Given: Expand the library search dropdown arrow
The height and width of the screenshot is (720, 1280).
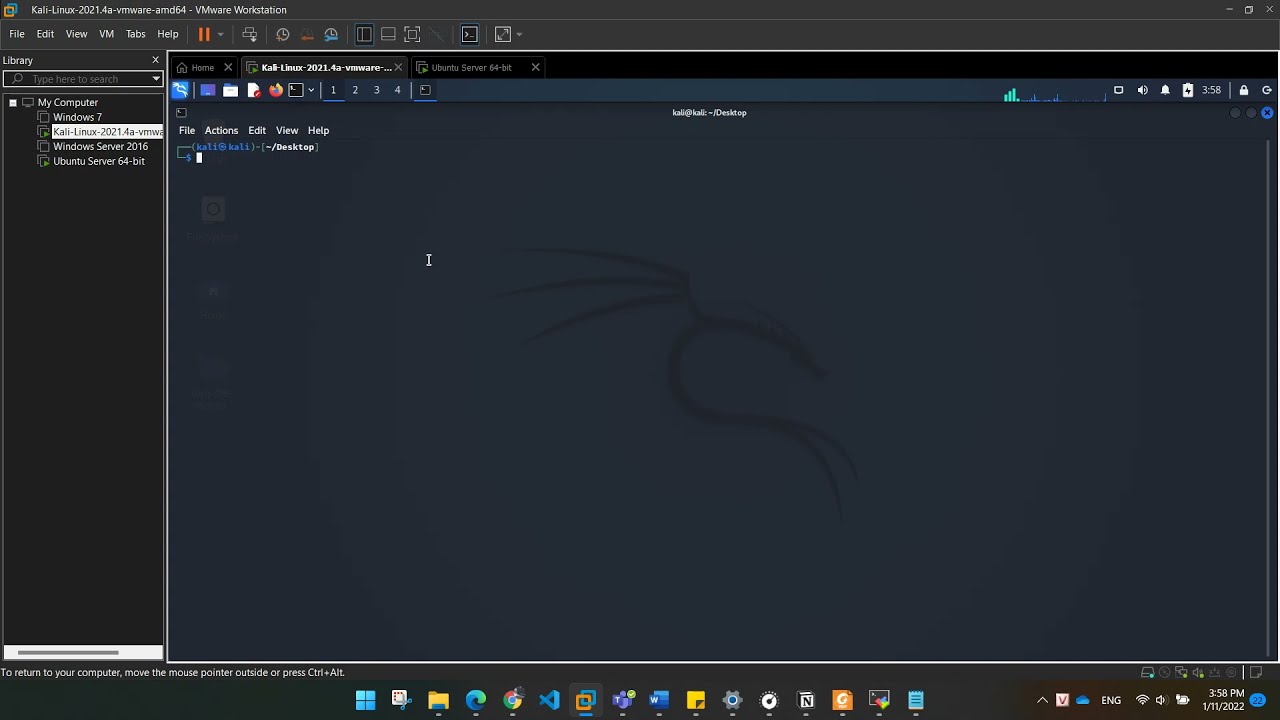Looking at the screenshot, I should click(x=156, y=79).
